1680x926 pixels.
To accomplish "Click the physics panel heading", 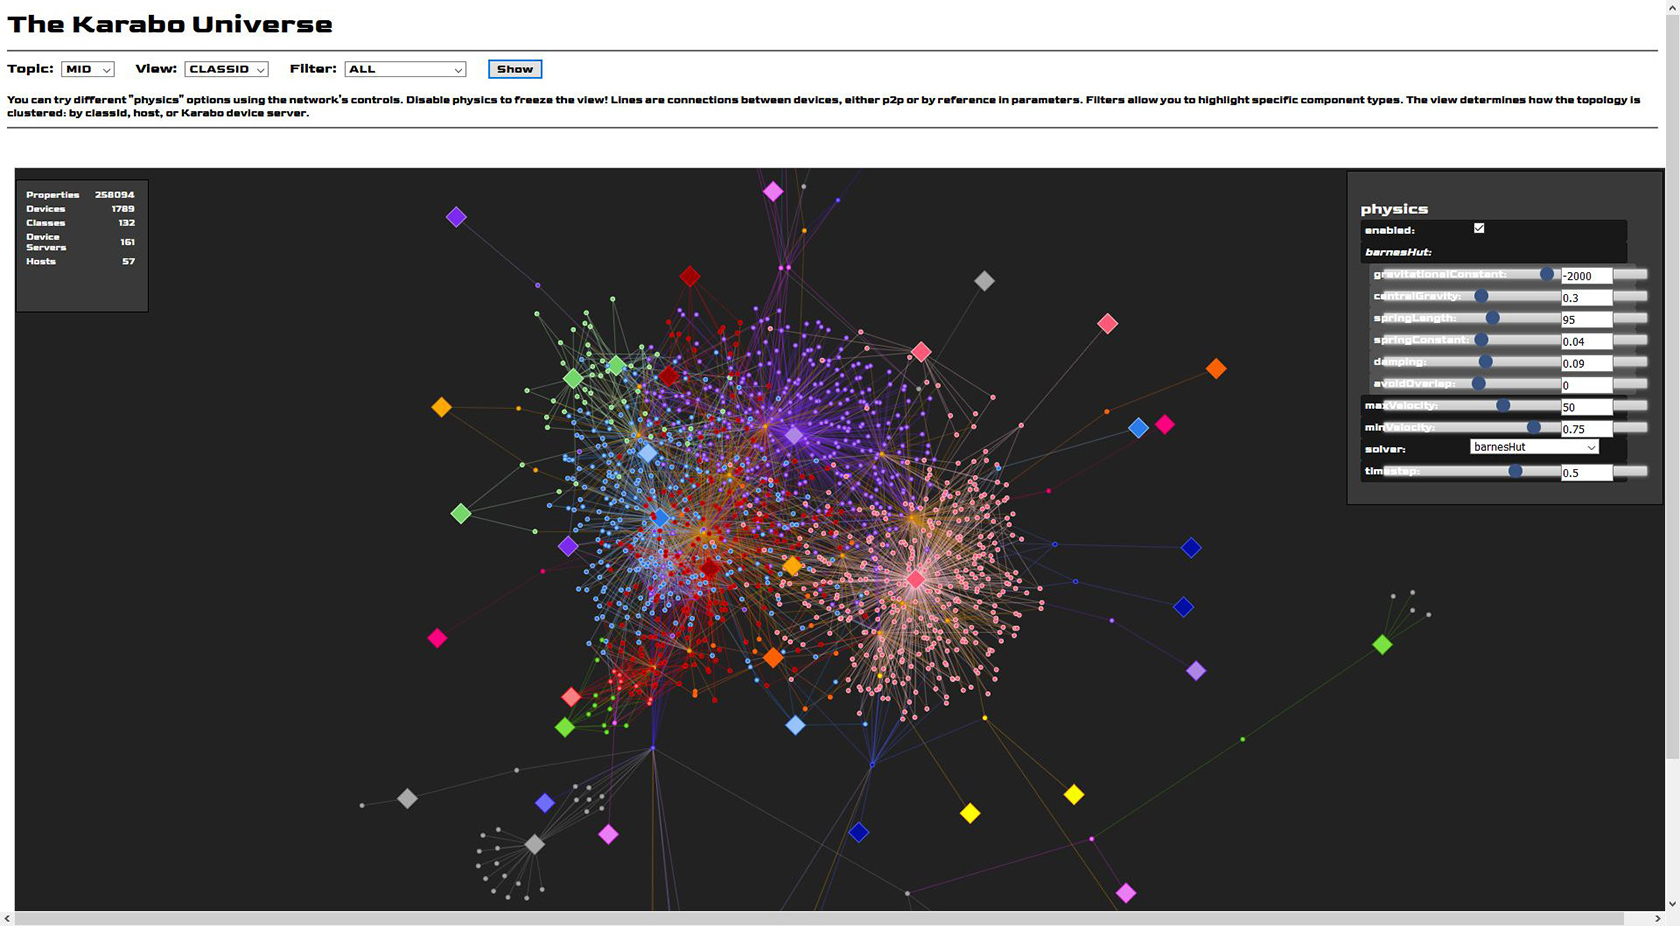I will [x=1394, y=209].
